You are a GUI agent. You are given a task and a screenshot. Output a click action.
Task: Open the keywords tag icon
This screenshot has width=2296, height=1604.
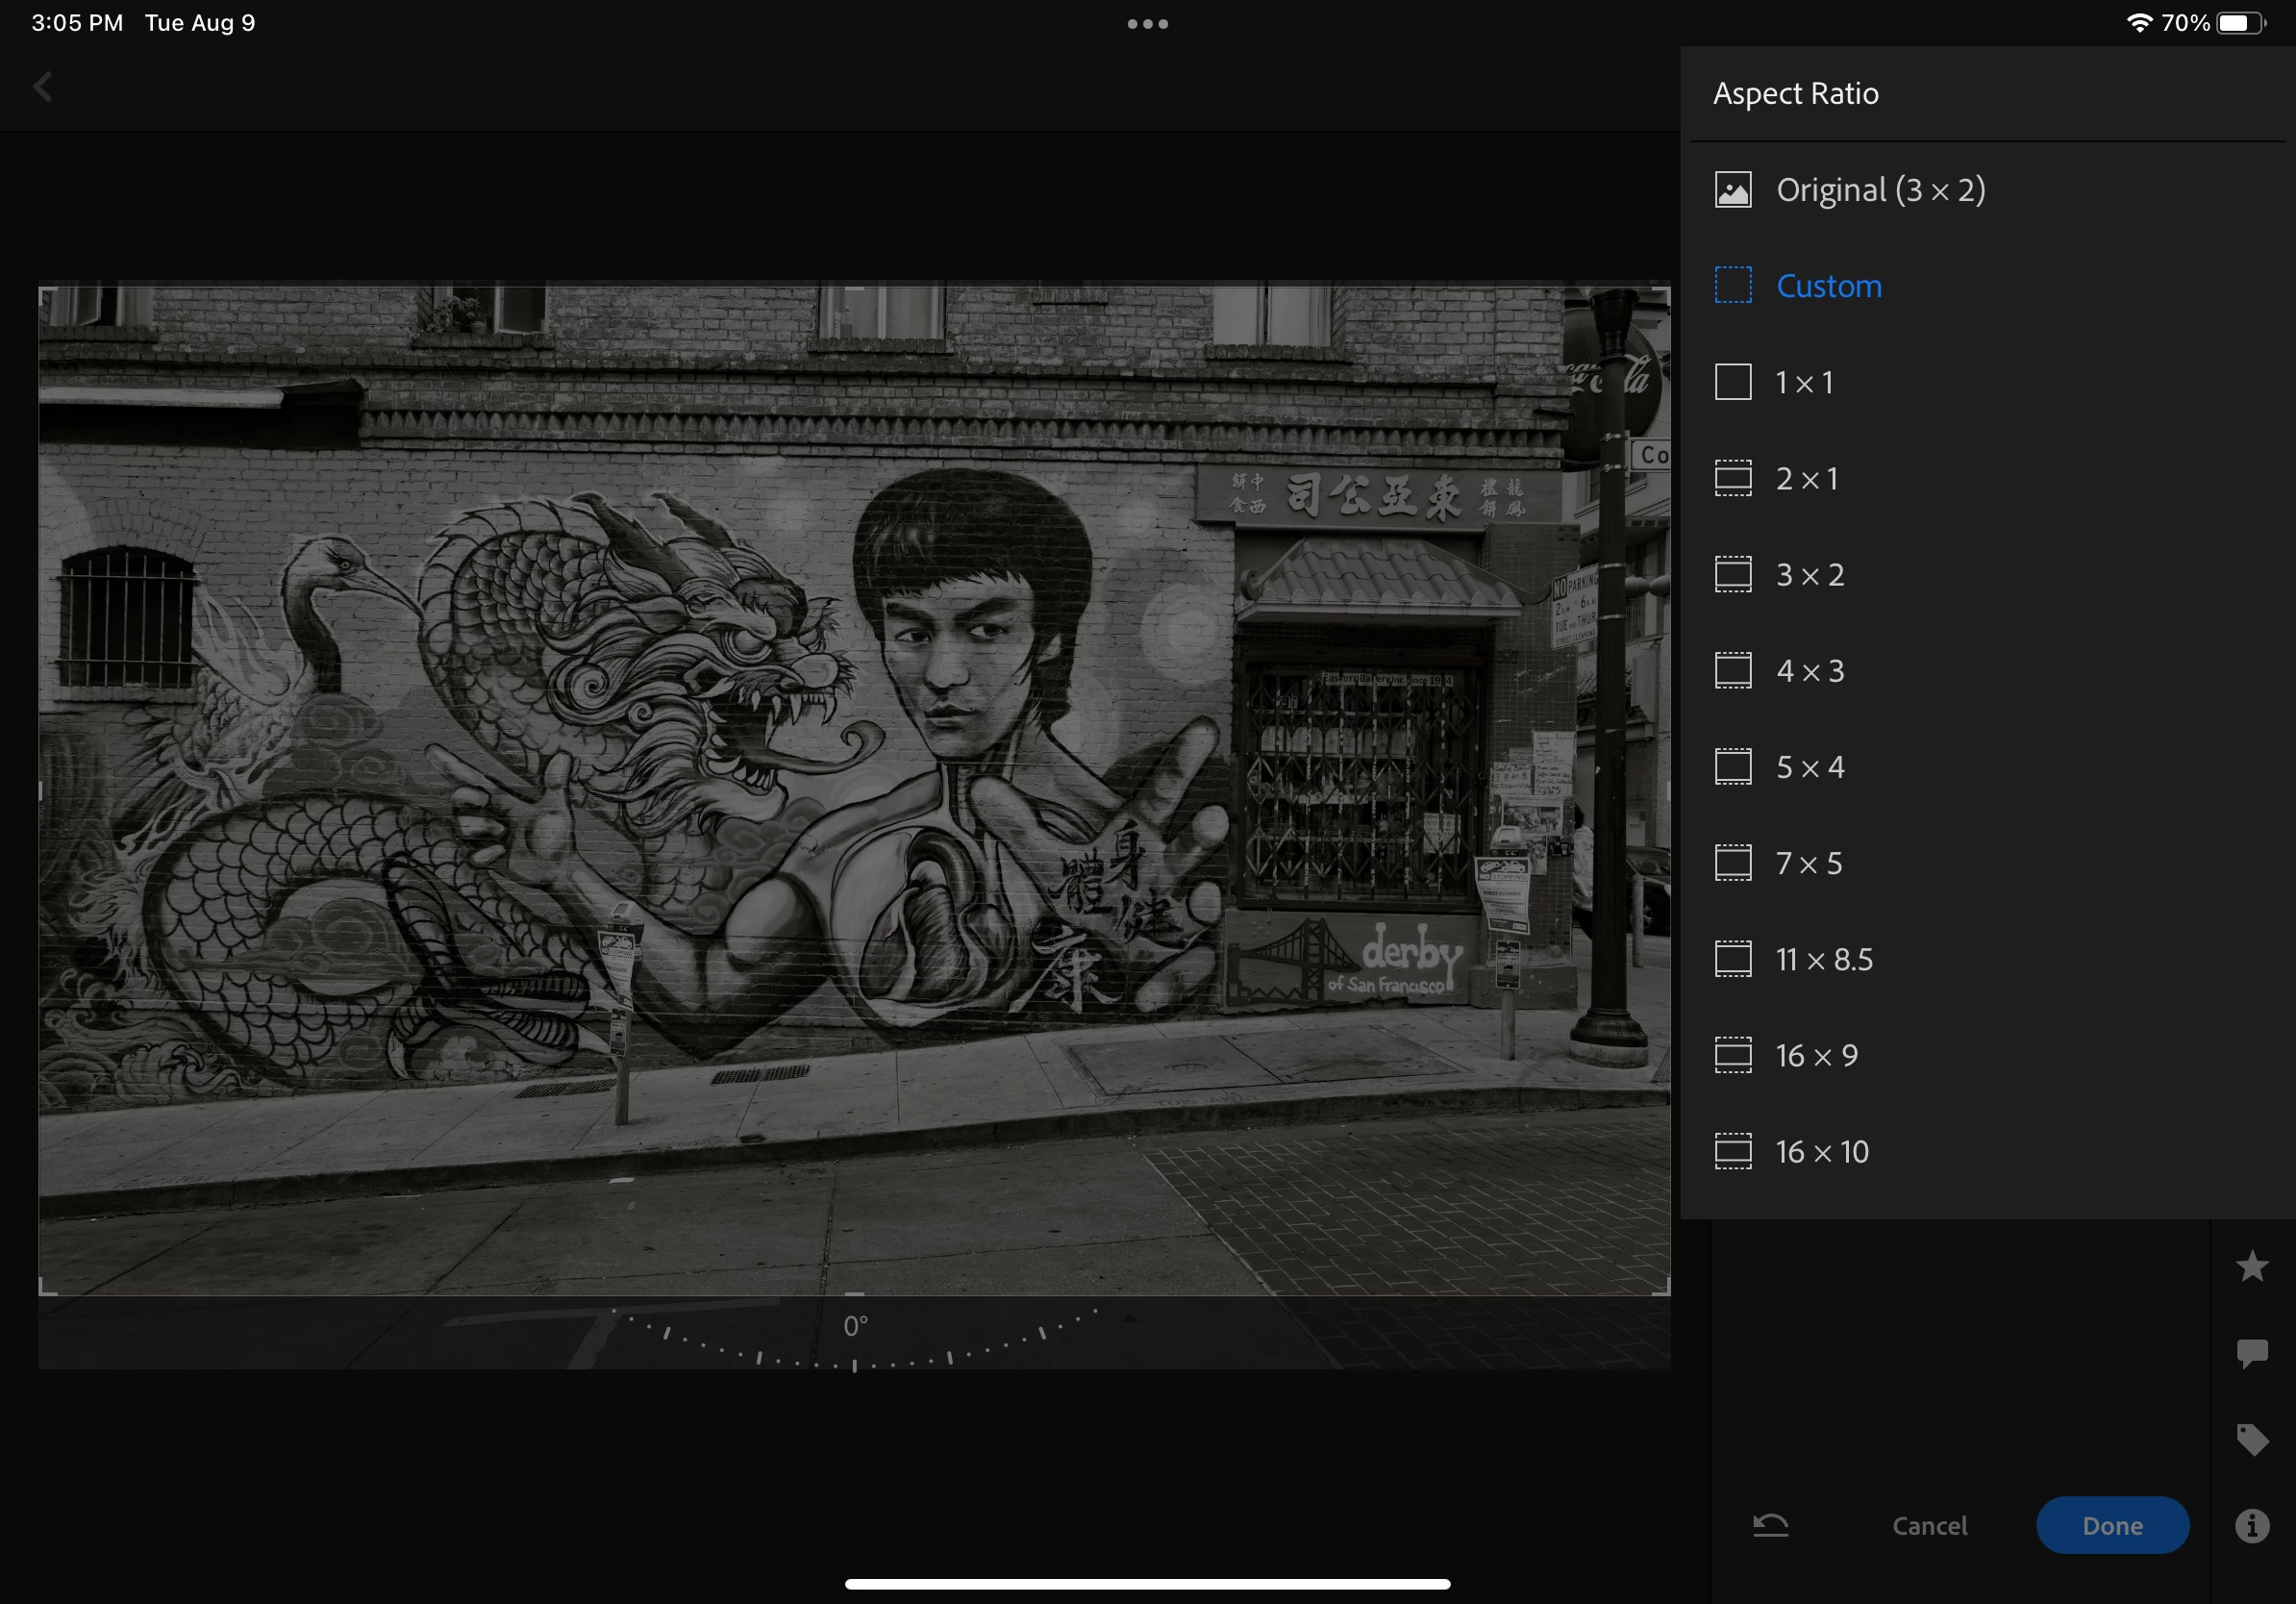coord(2252,1439)
